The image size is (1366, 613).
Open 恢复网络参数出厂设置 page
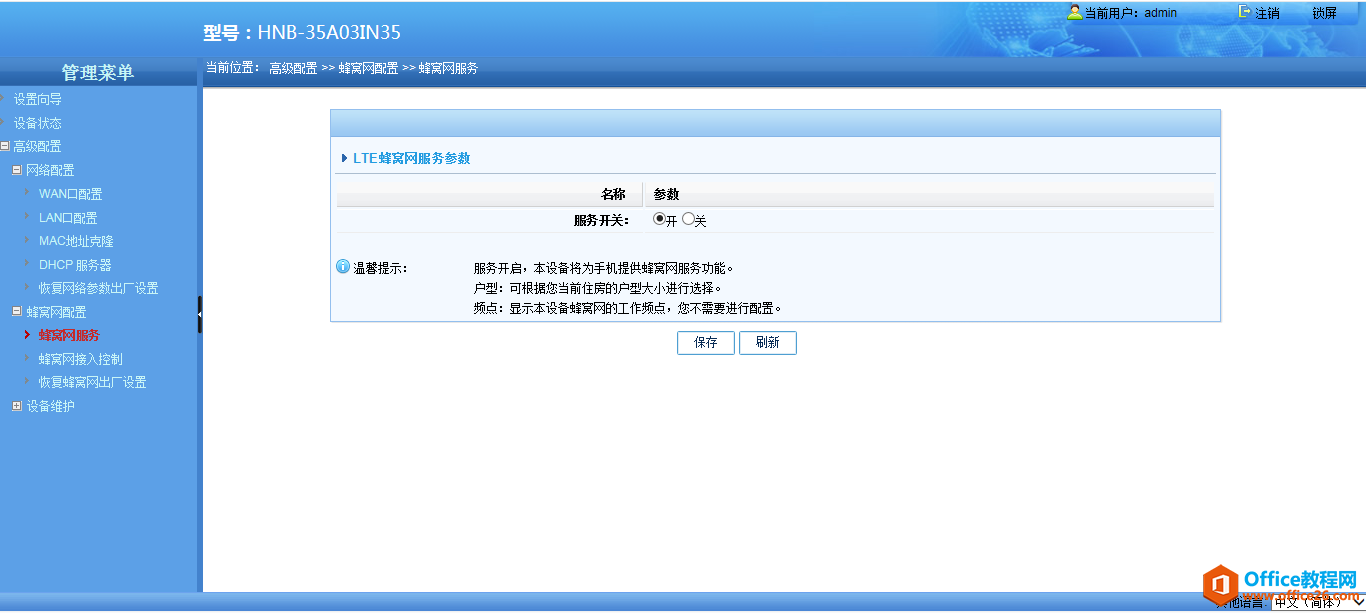coord(98,288)
